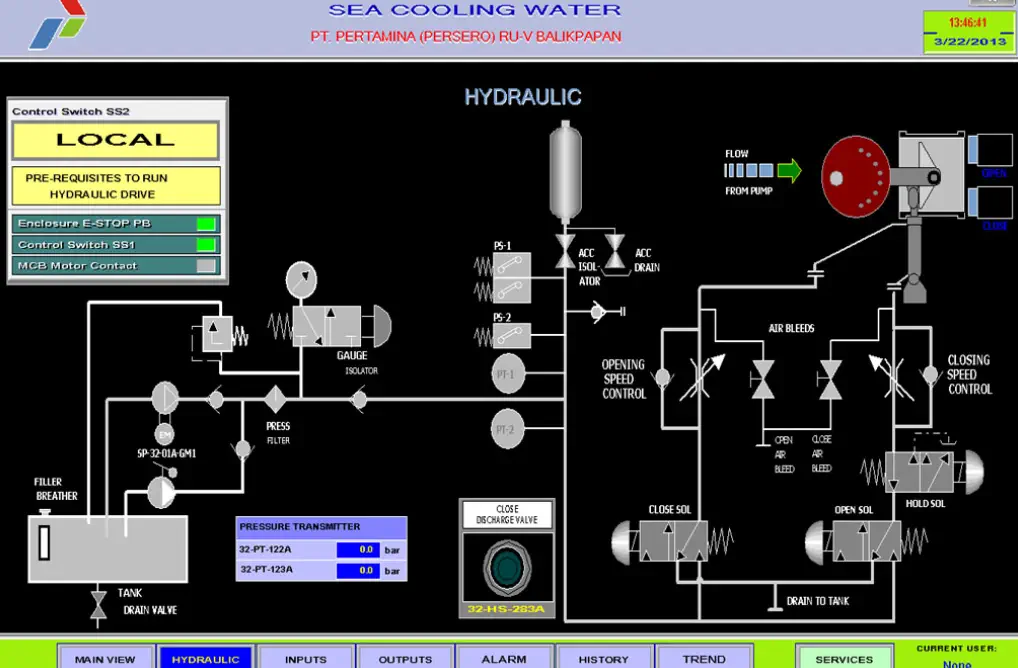This screenshot has width=1018, height=668.
Task: Open the TREND tab
Action: [x=704, y=658]
